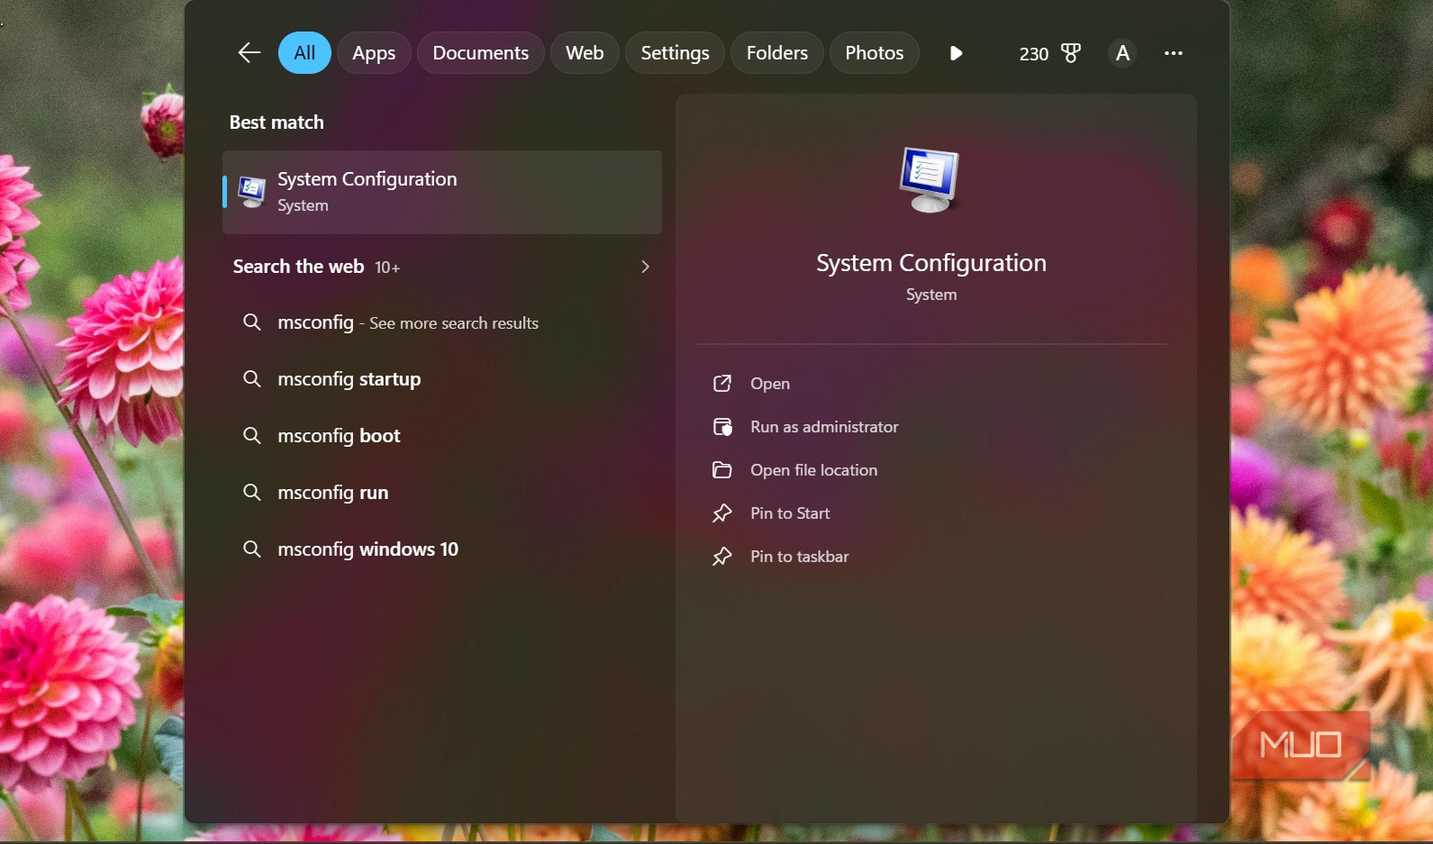Switch to the Photos filter tab
The height and width of the screenshot is (844, 1433).
874,53
